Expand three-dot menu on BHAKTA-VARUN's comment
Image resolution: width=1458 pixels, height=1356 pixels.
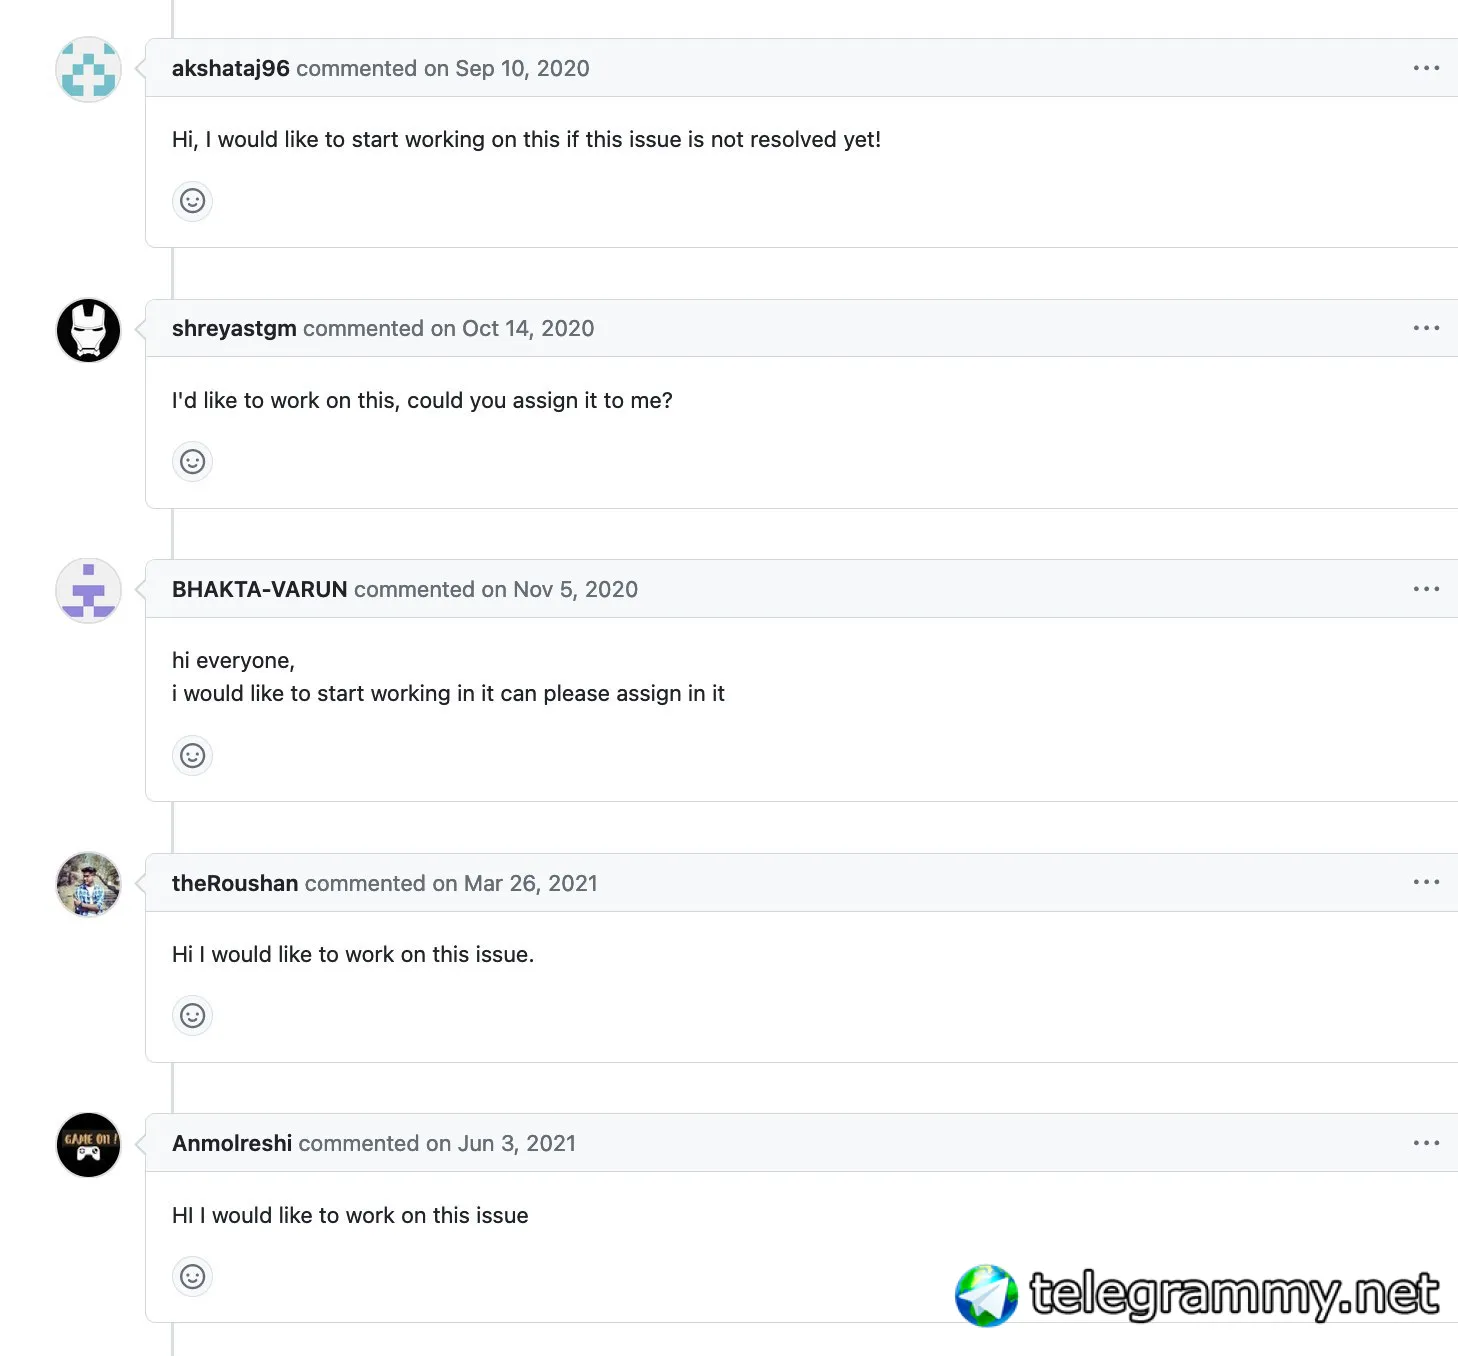tap(1426, 589)
